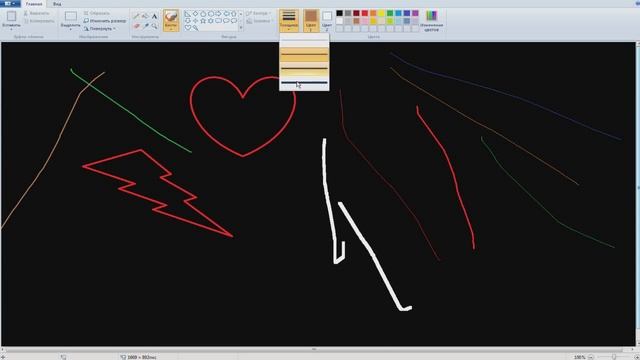Open the shape Fill dropdown
This screenshot has height=360, width=640.
pyautogui.click(x=258, y=21)
